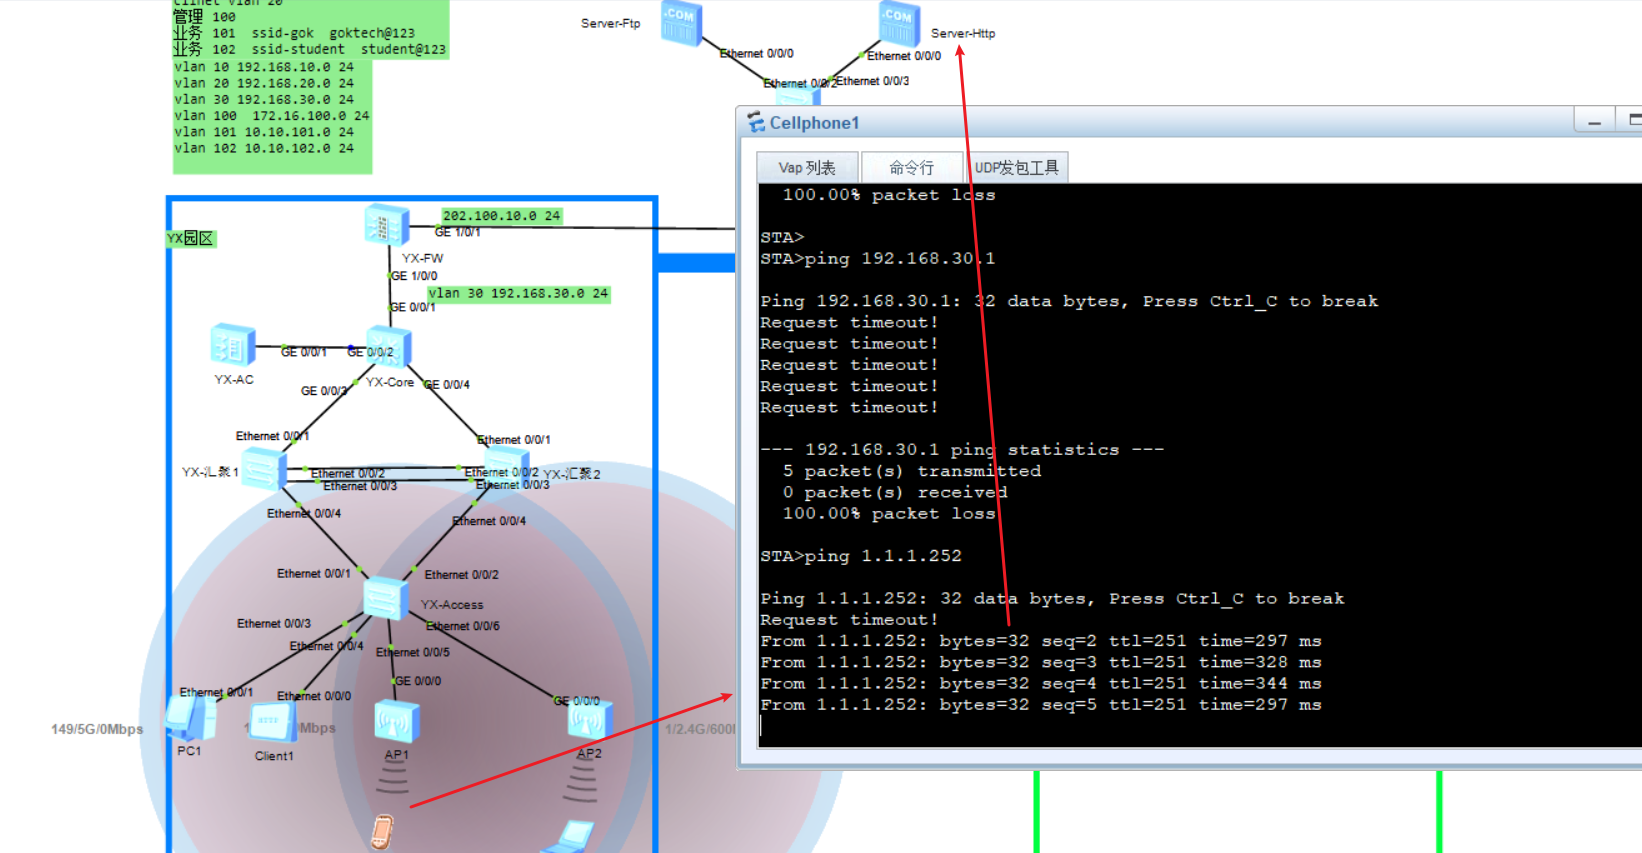Select the PC1 computer icon
The height and width of the screenshot is (853, 1642).
click(x=190, y=718)
